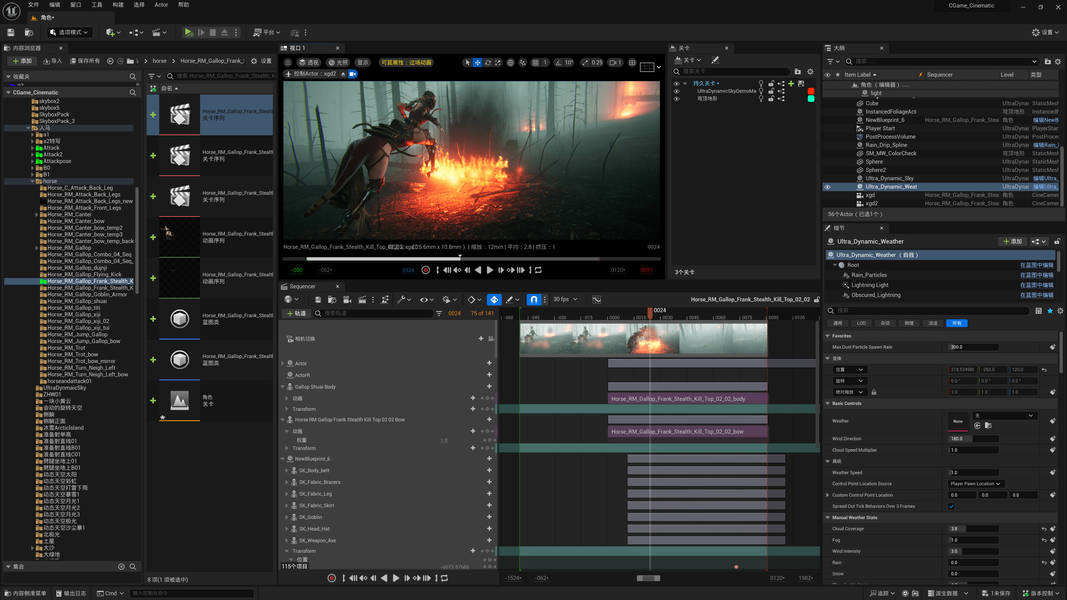Open the Actor menu in the menu bar
The height and width of the screenshot is (600, 1067).
click(x=160, y=5)
